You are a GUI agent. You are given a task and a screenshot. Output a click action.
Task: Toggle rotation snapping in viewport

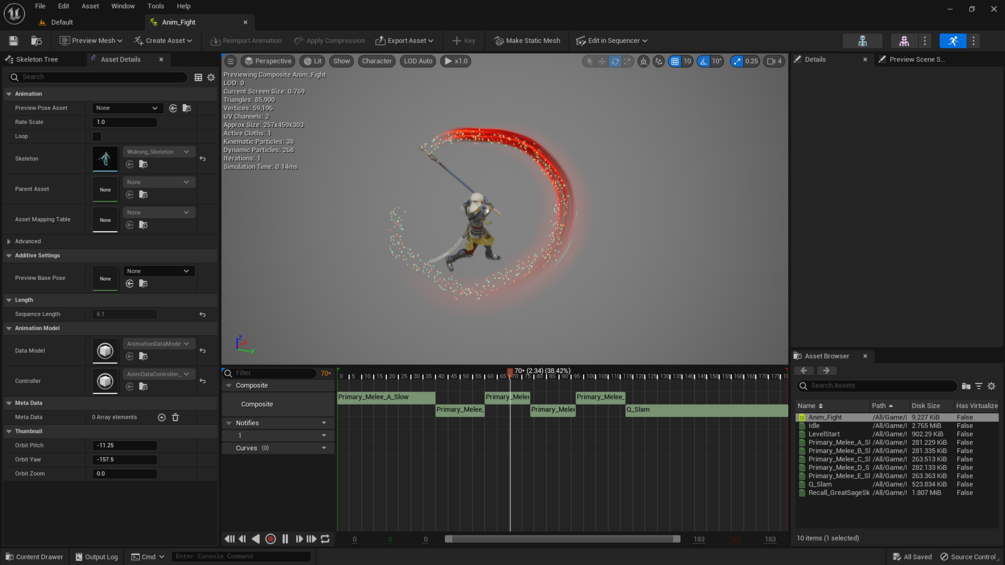tap(704, 61)
